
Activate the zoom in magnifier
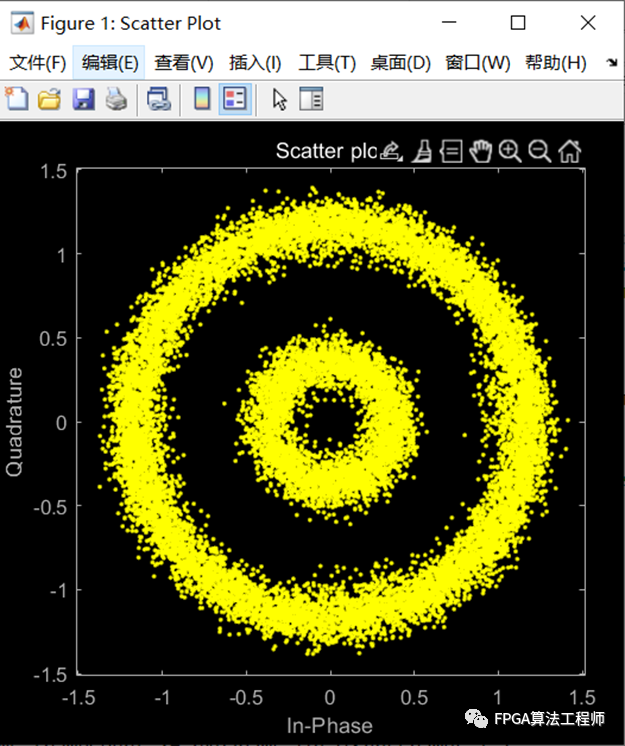(510, 151)
